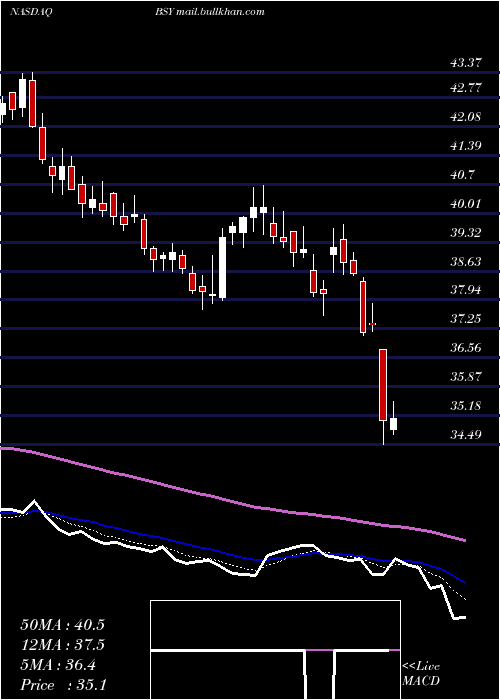Click the 42.08 price axis label
This screenshot has width=500, height=700.
pos(466,117)
